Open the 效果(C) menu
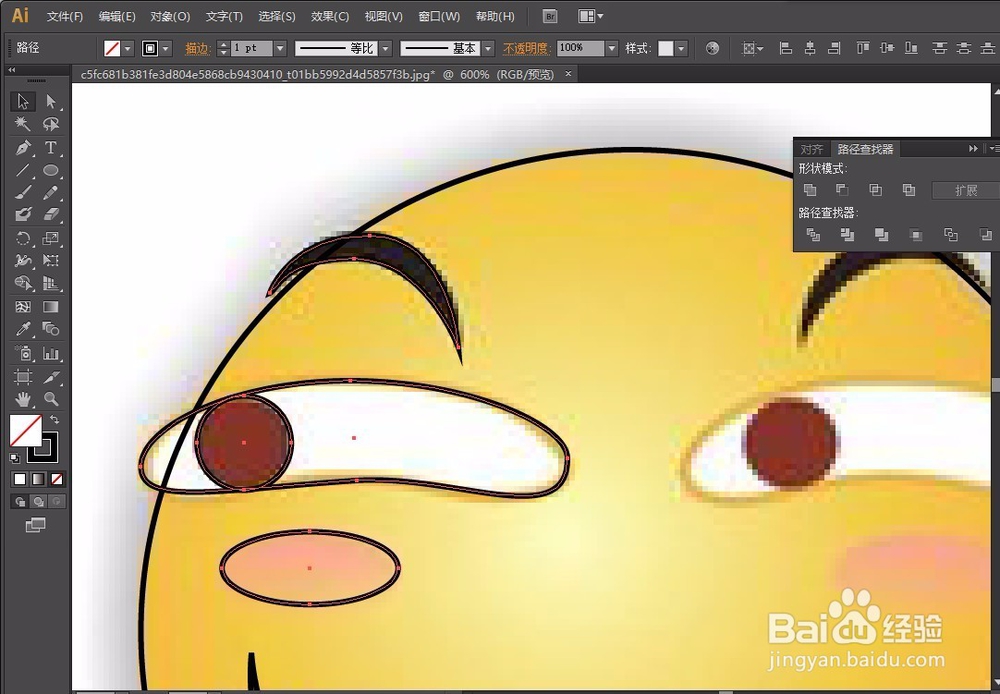The width and height of the screenshot is (1000, 694). 330,17
